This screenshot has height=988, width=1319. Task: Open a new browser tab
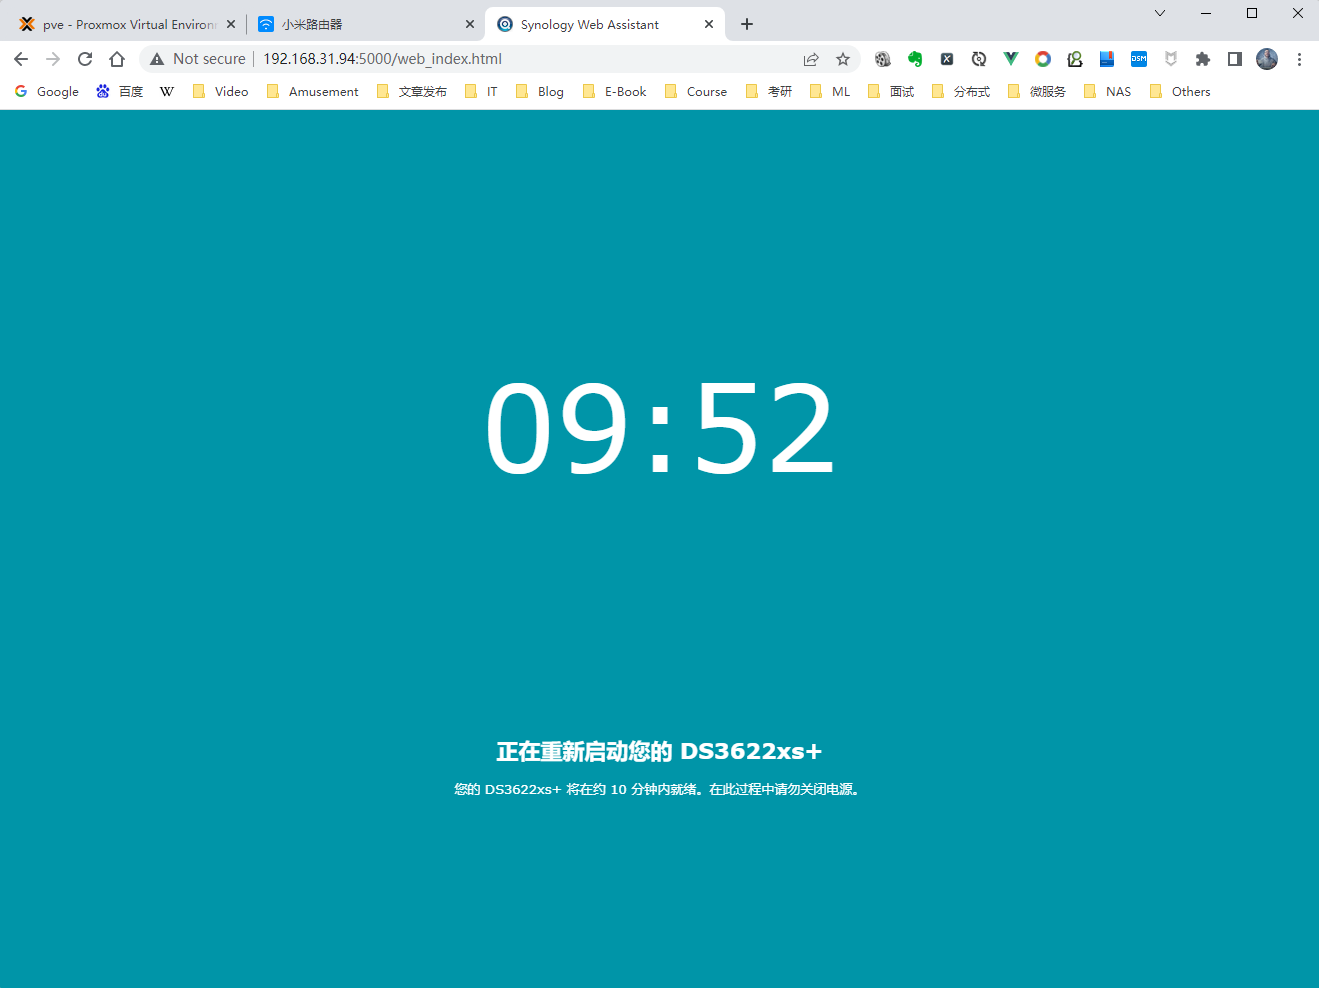pyautogui.click(x=747, y=24)
